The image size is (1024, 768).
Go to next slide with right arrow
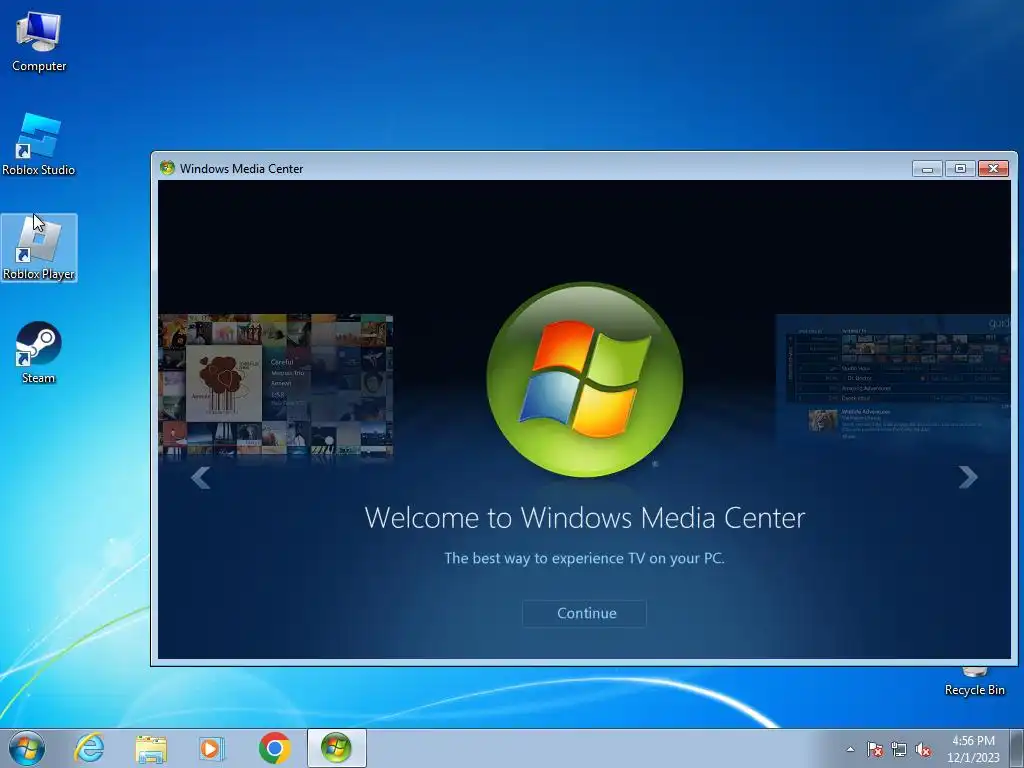[x=968, y=477]
